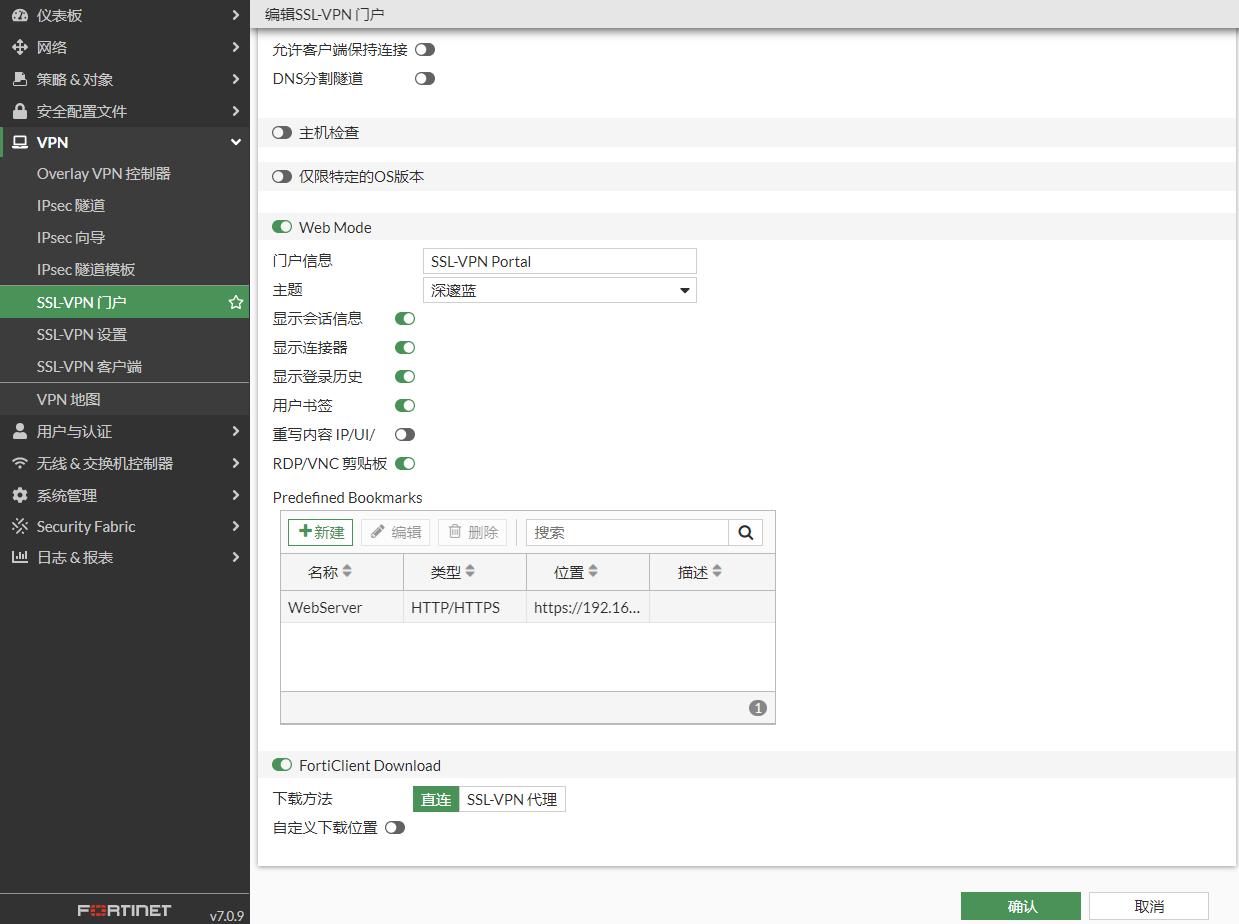Screen dimensions: 1239x924
Task: Toggle DNS分割隧道 switch
Action: coord(425,78)
